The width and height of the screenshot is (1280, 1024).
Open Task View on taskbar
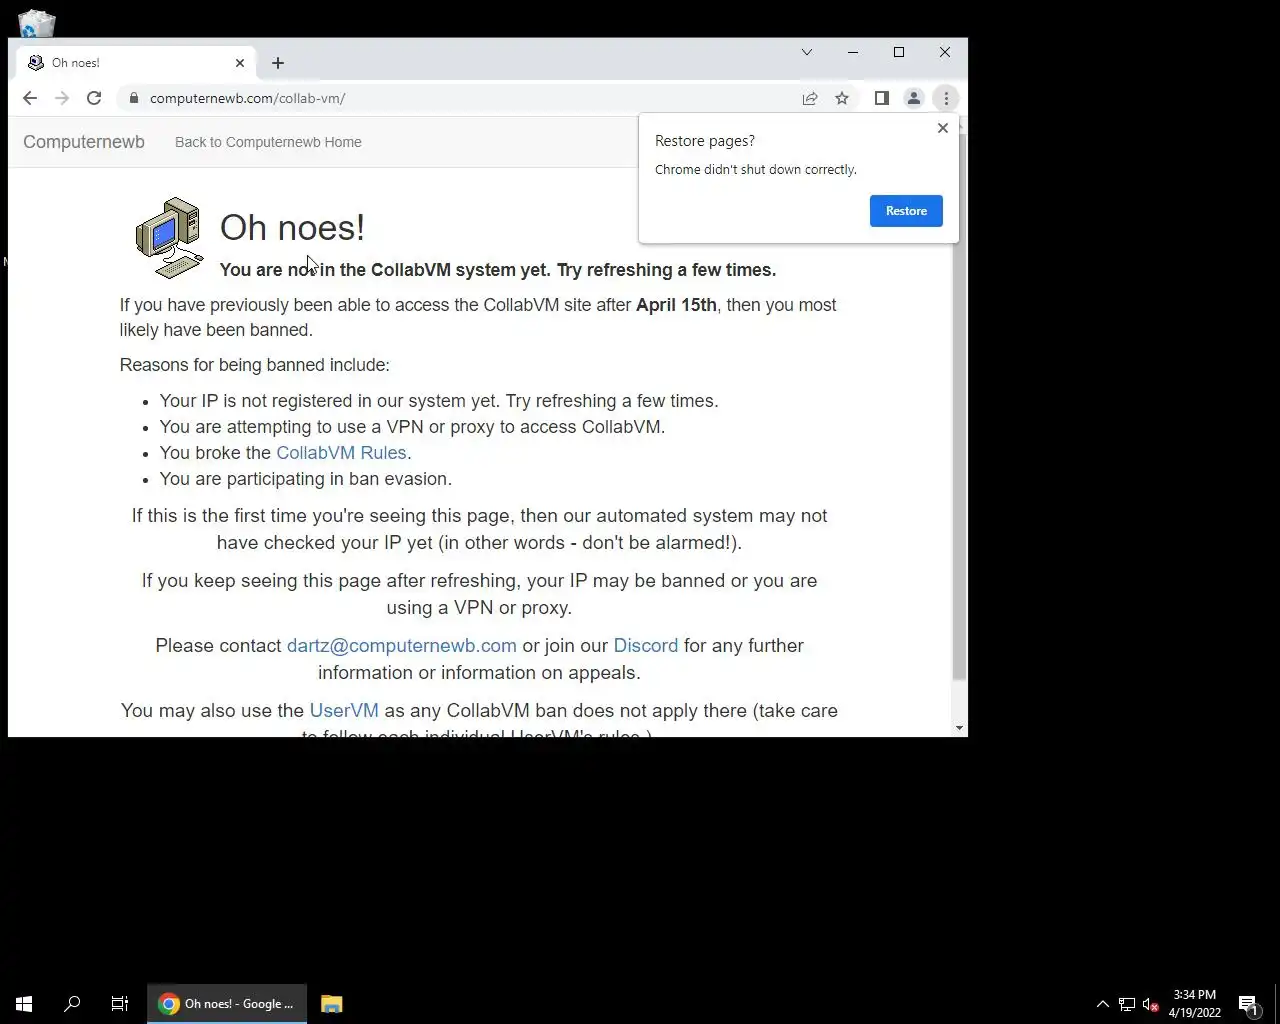coord(120,1004)
